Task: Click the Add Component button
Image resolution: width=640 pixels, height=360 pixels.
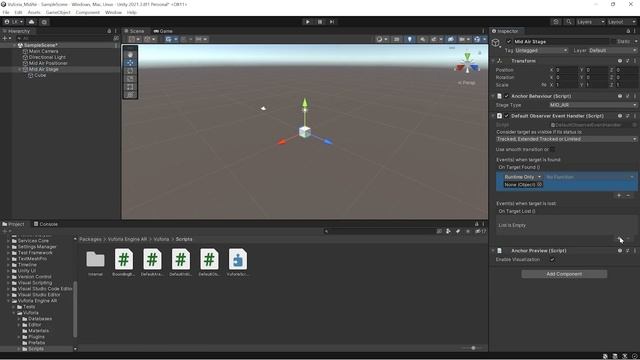Action: point(564,274)
